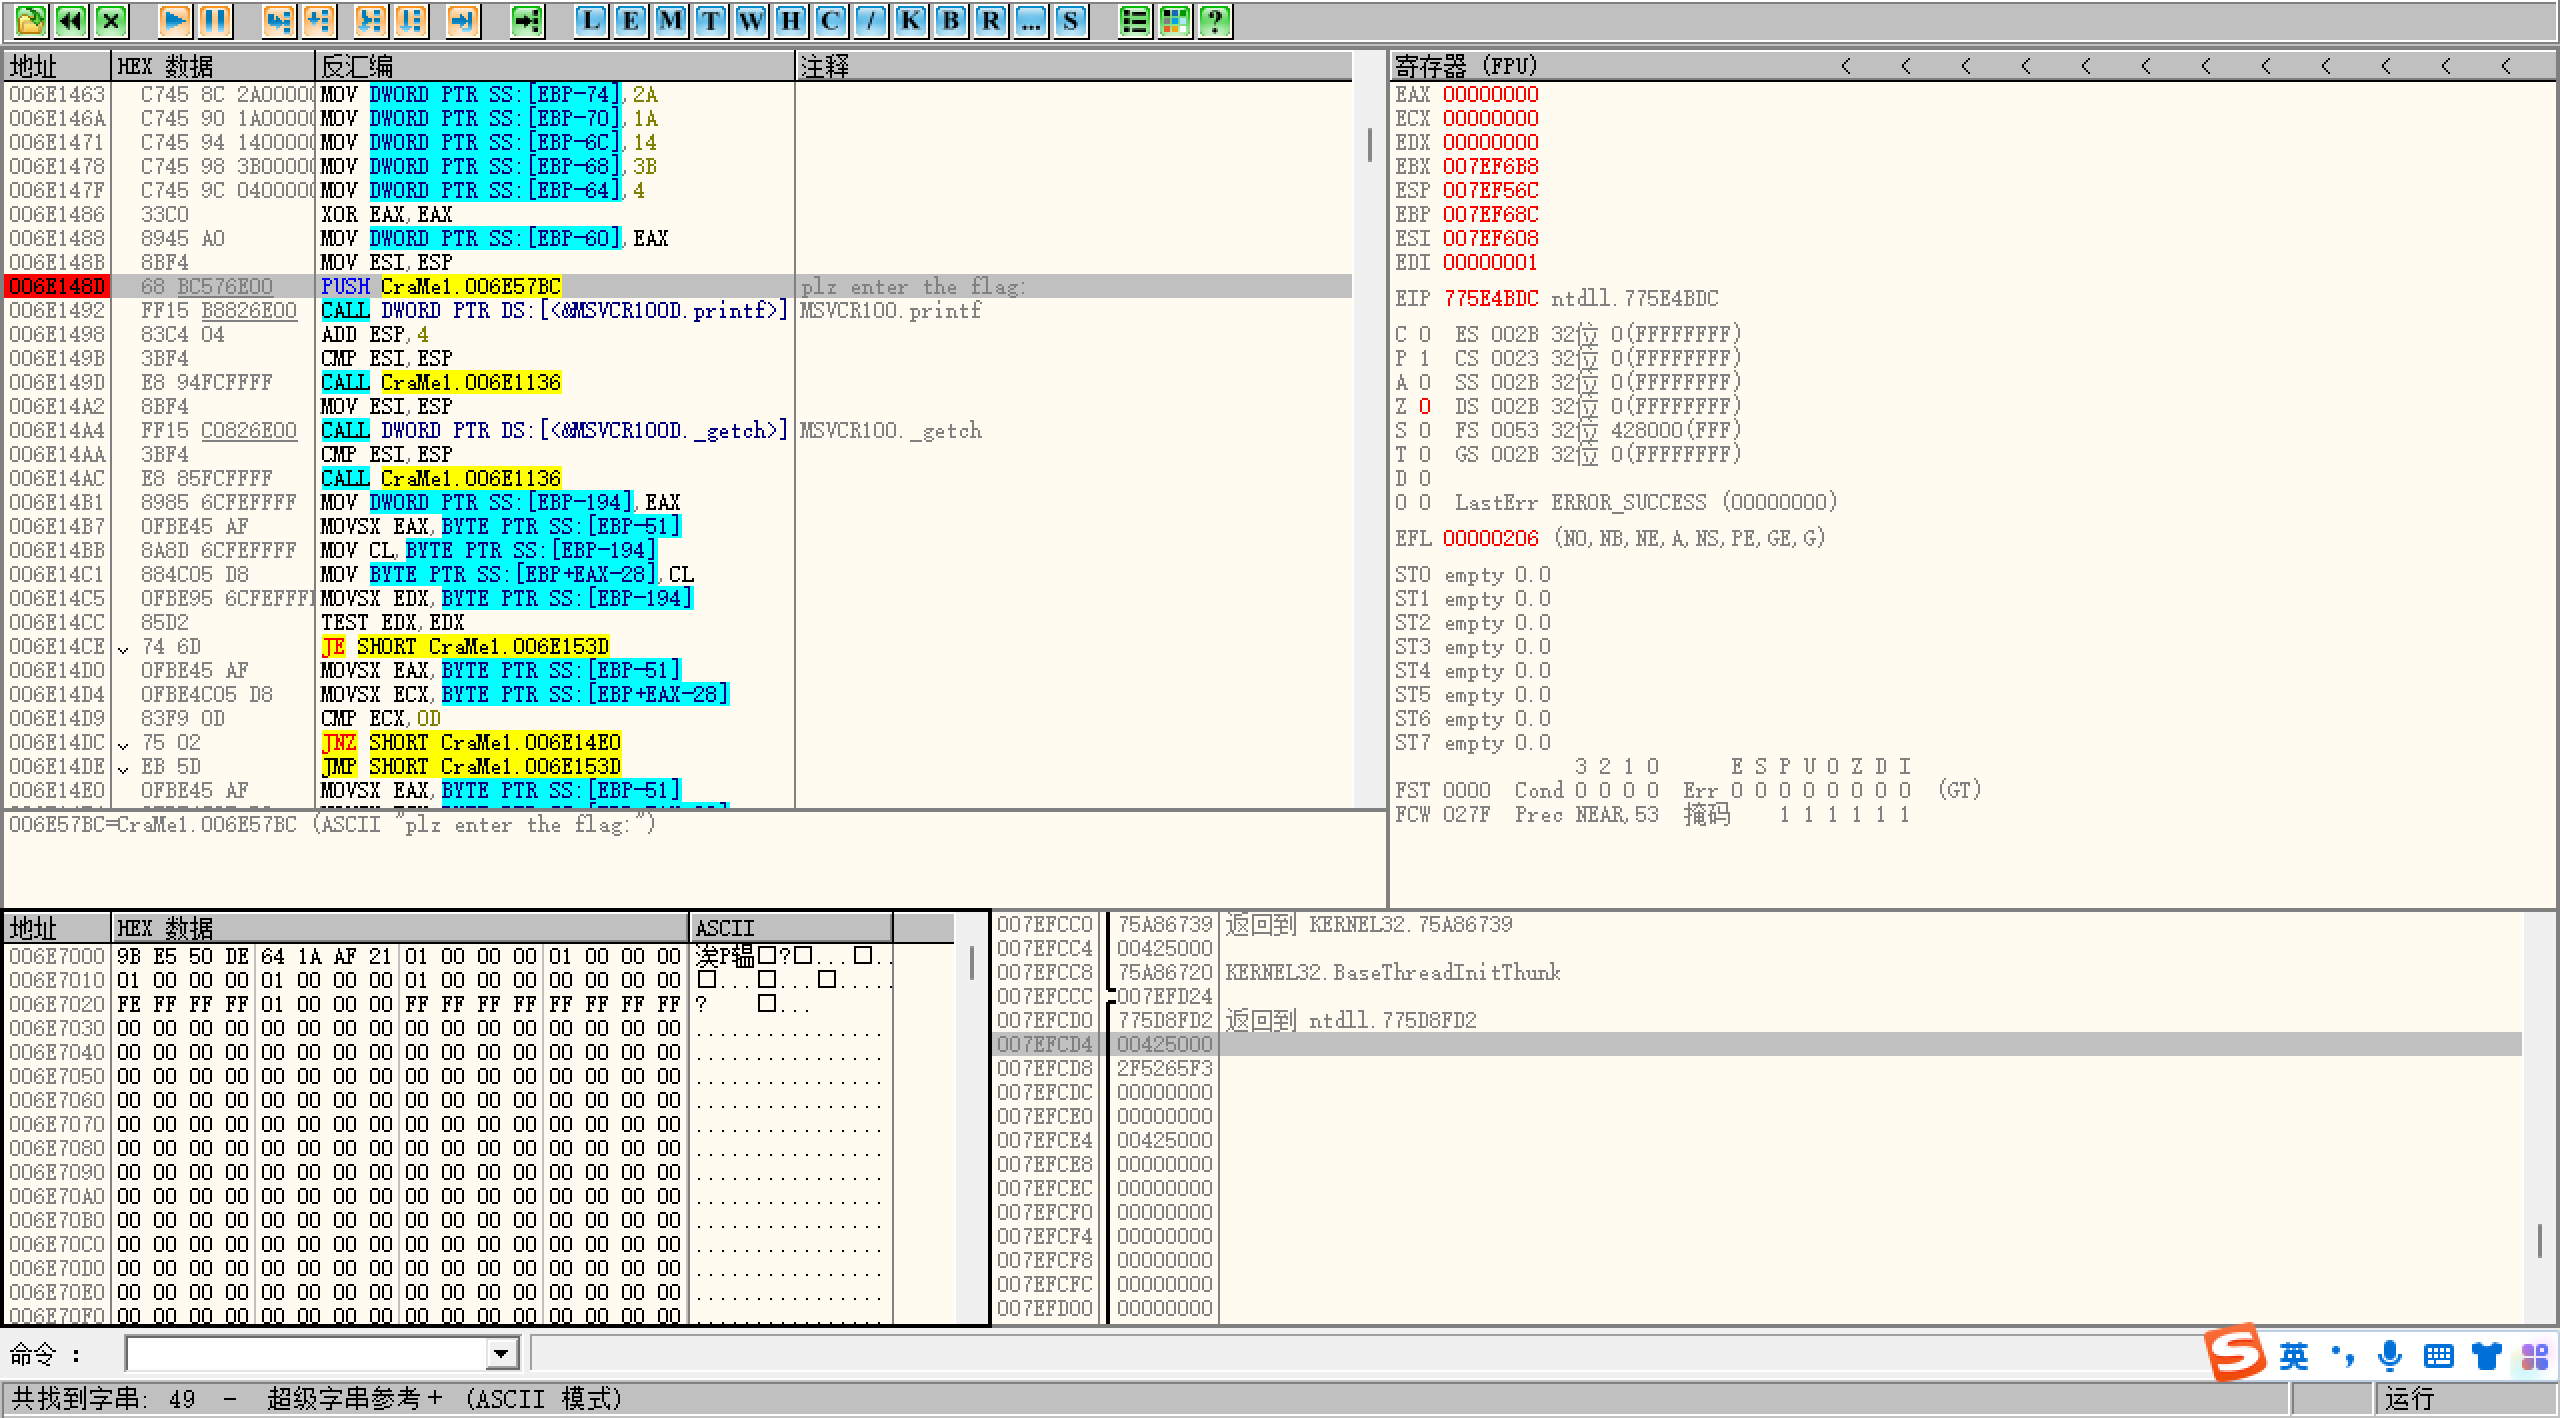
Task: Select the EFL value 00000206
Action: pyautogui.click(x=1490, y=538)
